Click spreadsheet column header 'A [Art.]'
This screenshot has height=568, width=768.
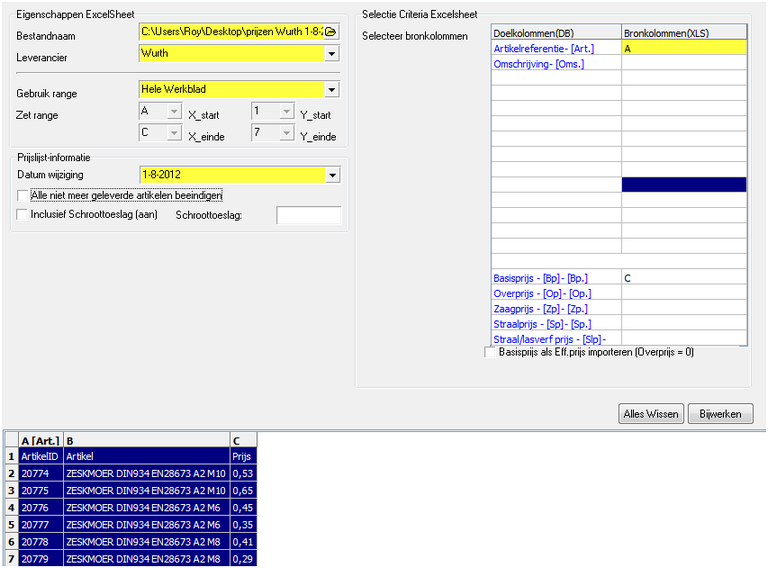click(41, 441)
